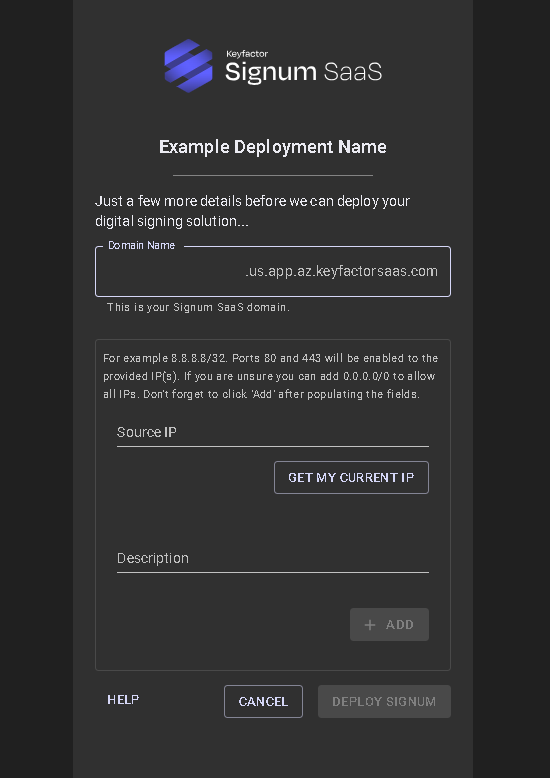Click the Example Deployment Name heading
Screen dimensions: 550x778
[x=273, y=147]
